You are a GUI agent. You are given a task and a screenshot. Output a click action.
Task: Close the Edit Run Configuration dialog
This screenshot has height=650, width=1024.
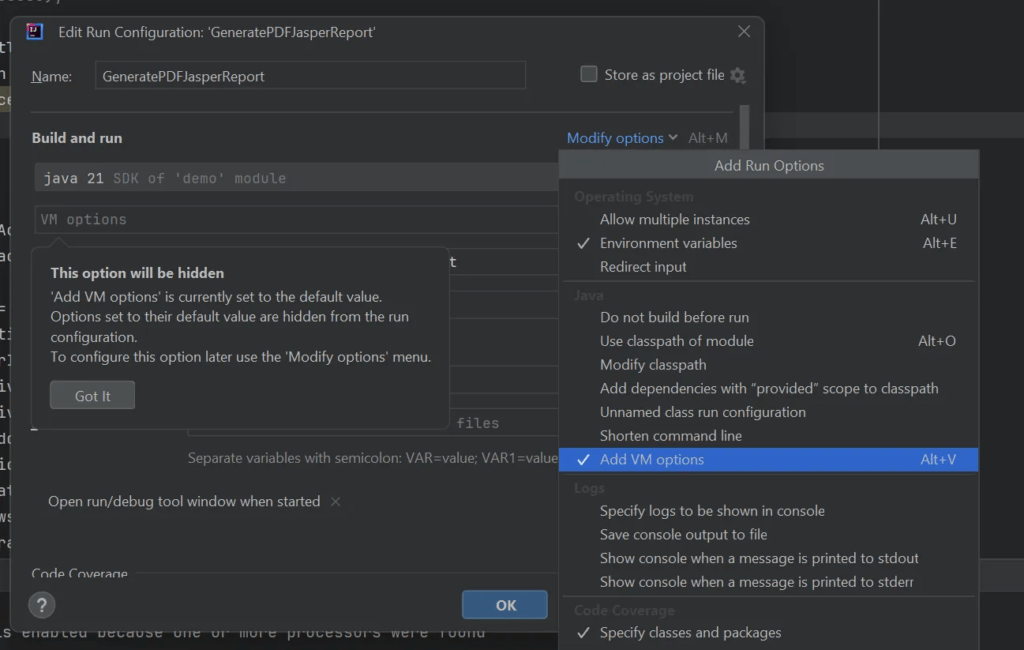pos(743,32)
